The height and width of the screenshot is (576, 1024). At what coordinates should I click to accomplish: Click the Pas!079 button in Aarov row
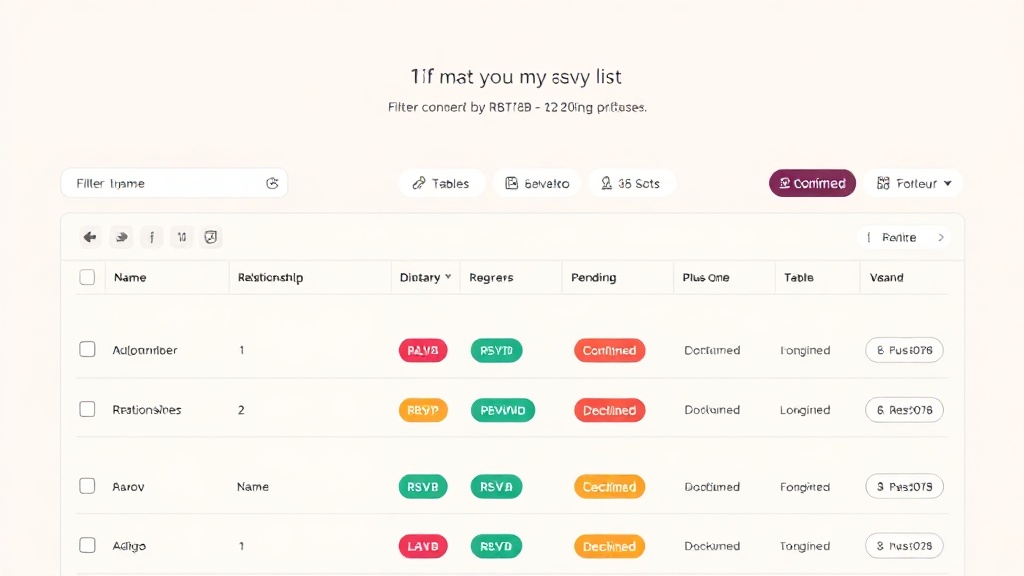pos(904,487)
